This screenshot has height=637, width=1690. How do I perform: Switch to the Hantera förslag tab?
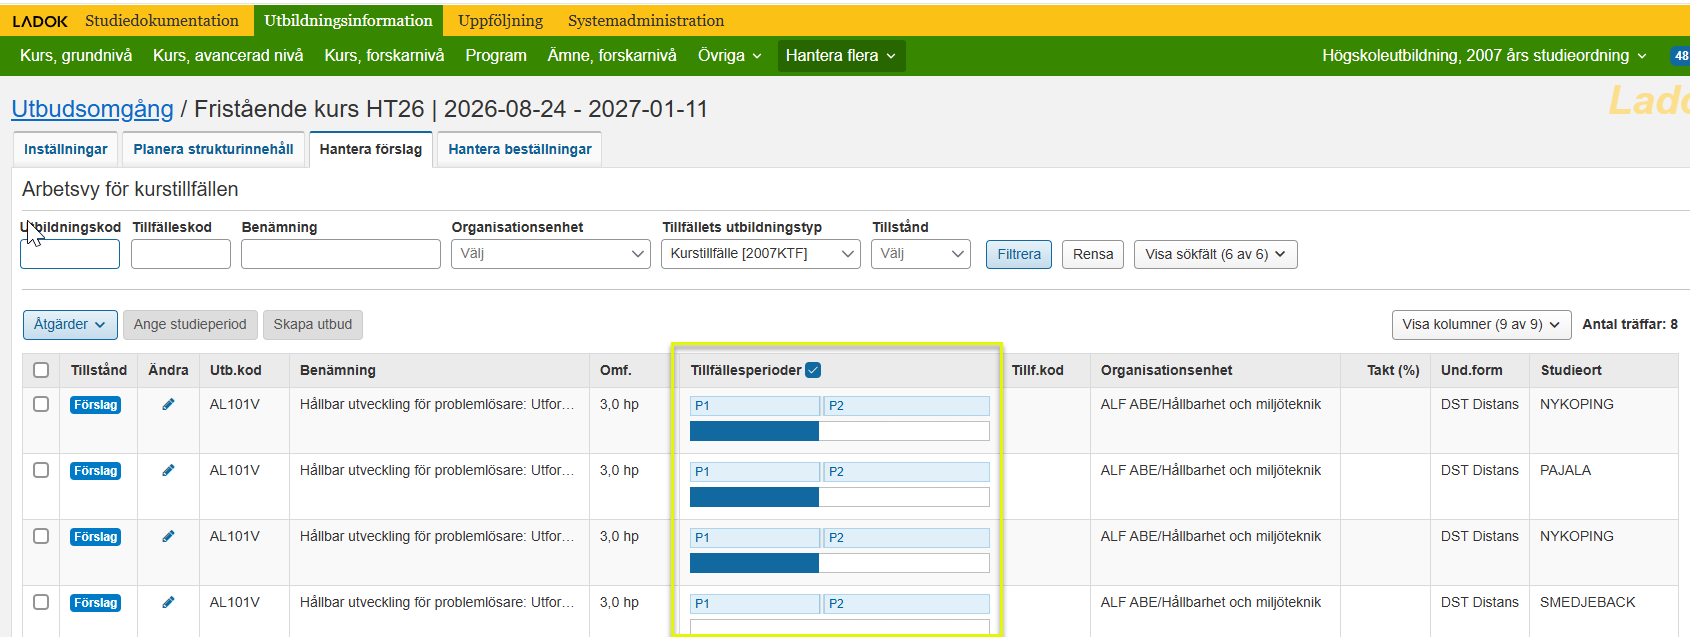point(371,149)
